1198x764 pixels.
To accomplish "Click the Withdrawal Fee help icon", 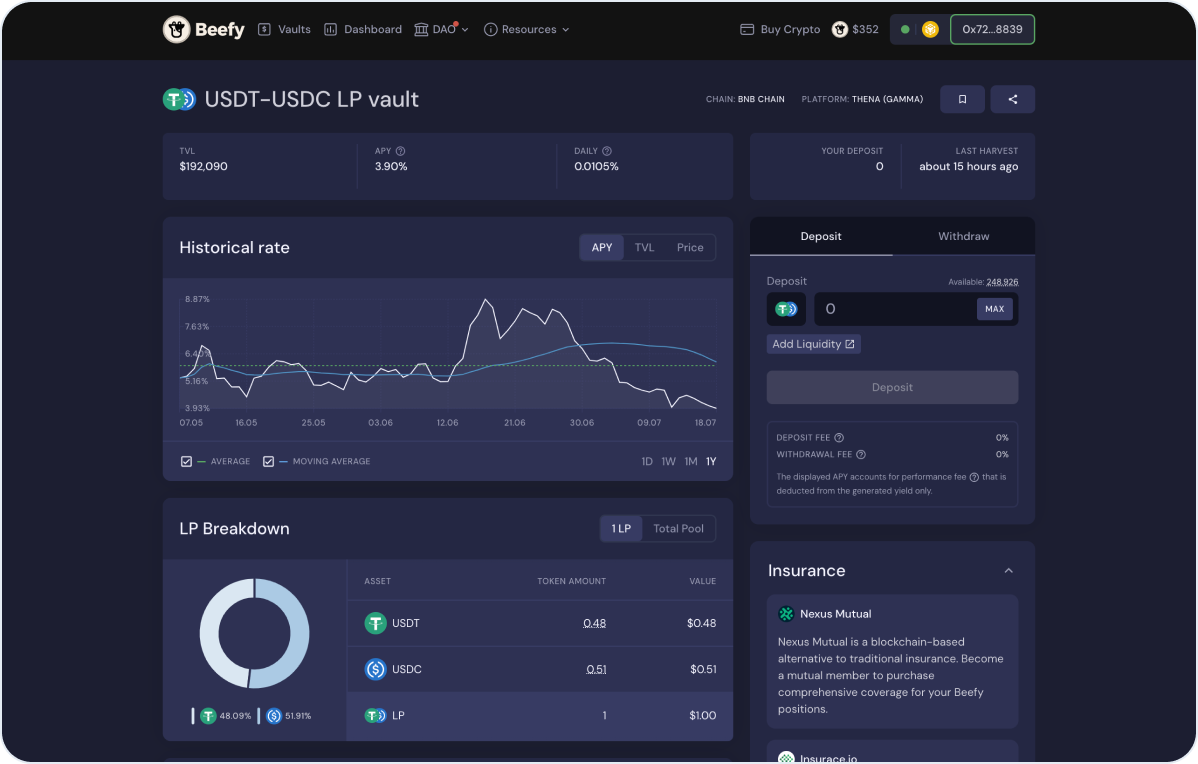I will point(860,455).
